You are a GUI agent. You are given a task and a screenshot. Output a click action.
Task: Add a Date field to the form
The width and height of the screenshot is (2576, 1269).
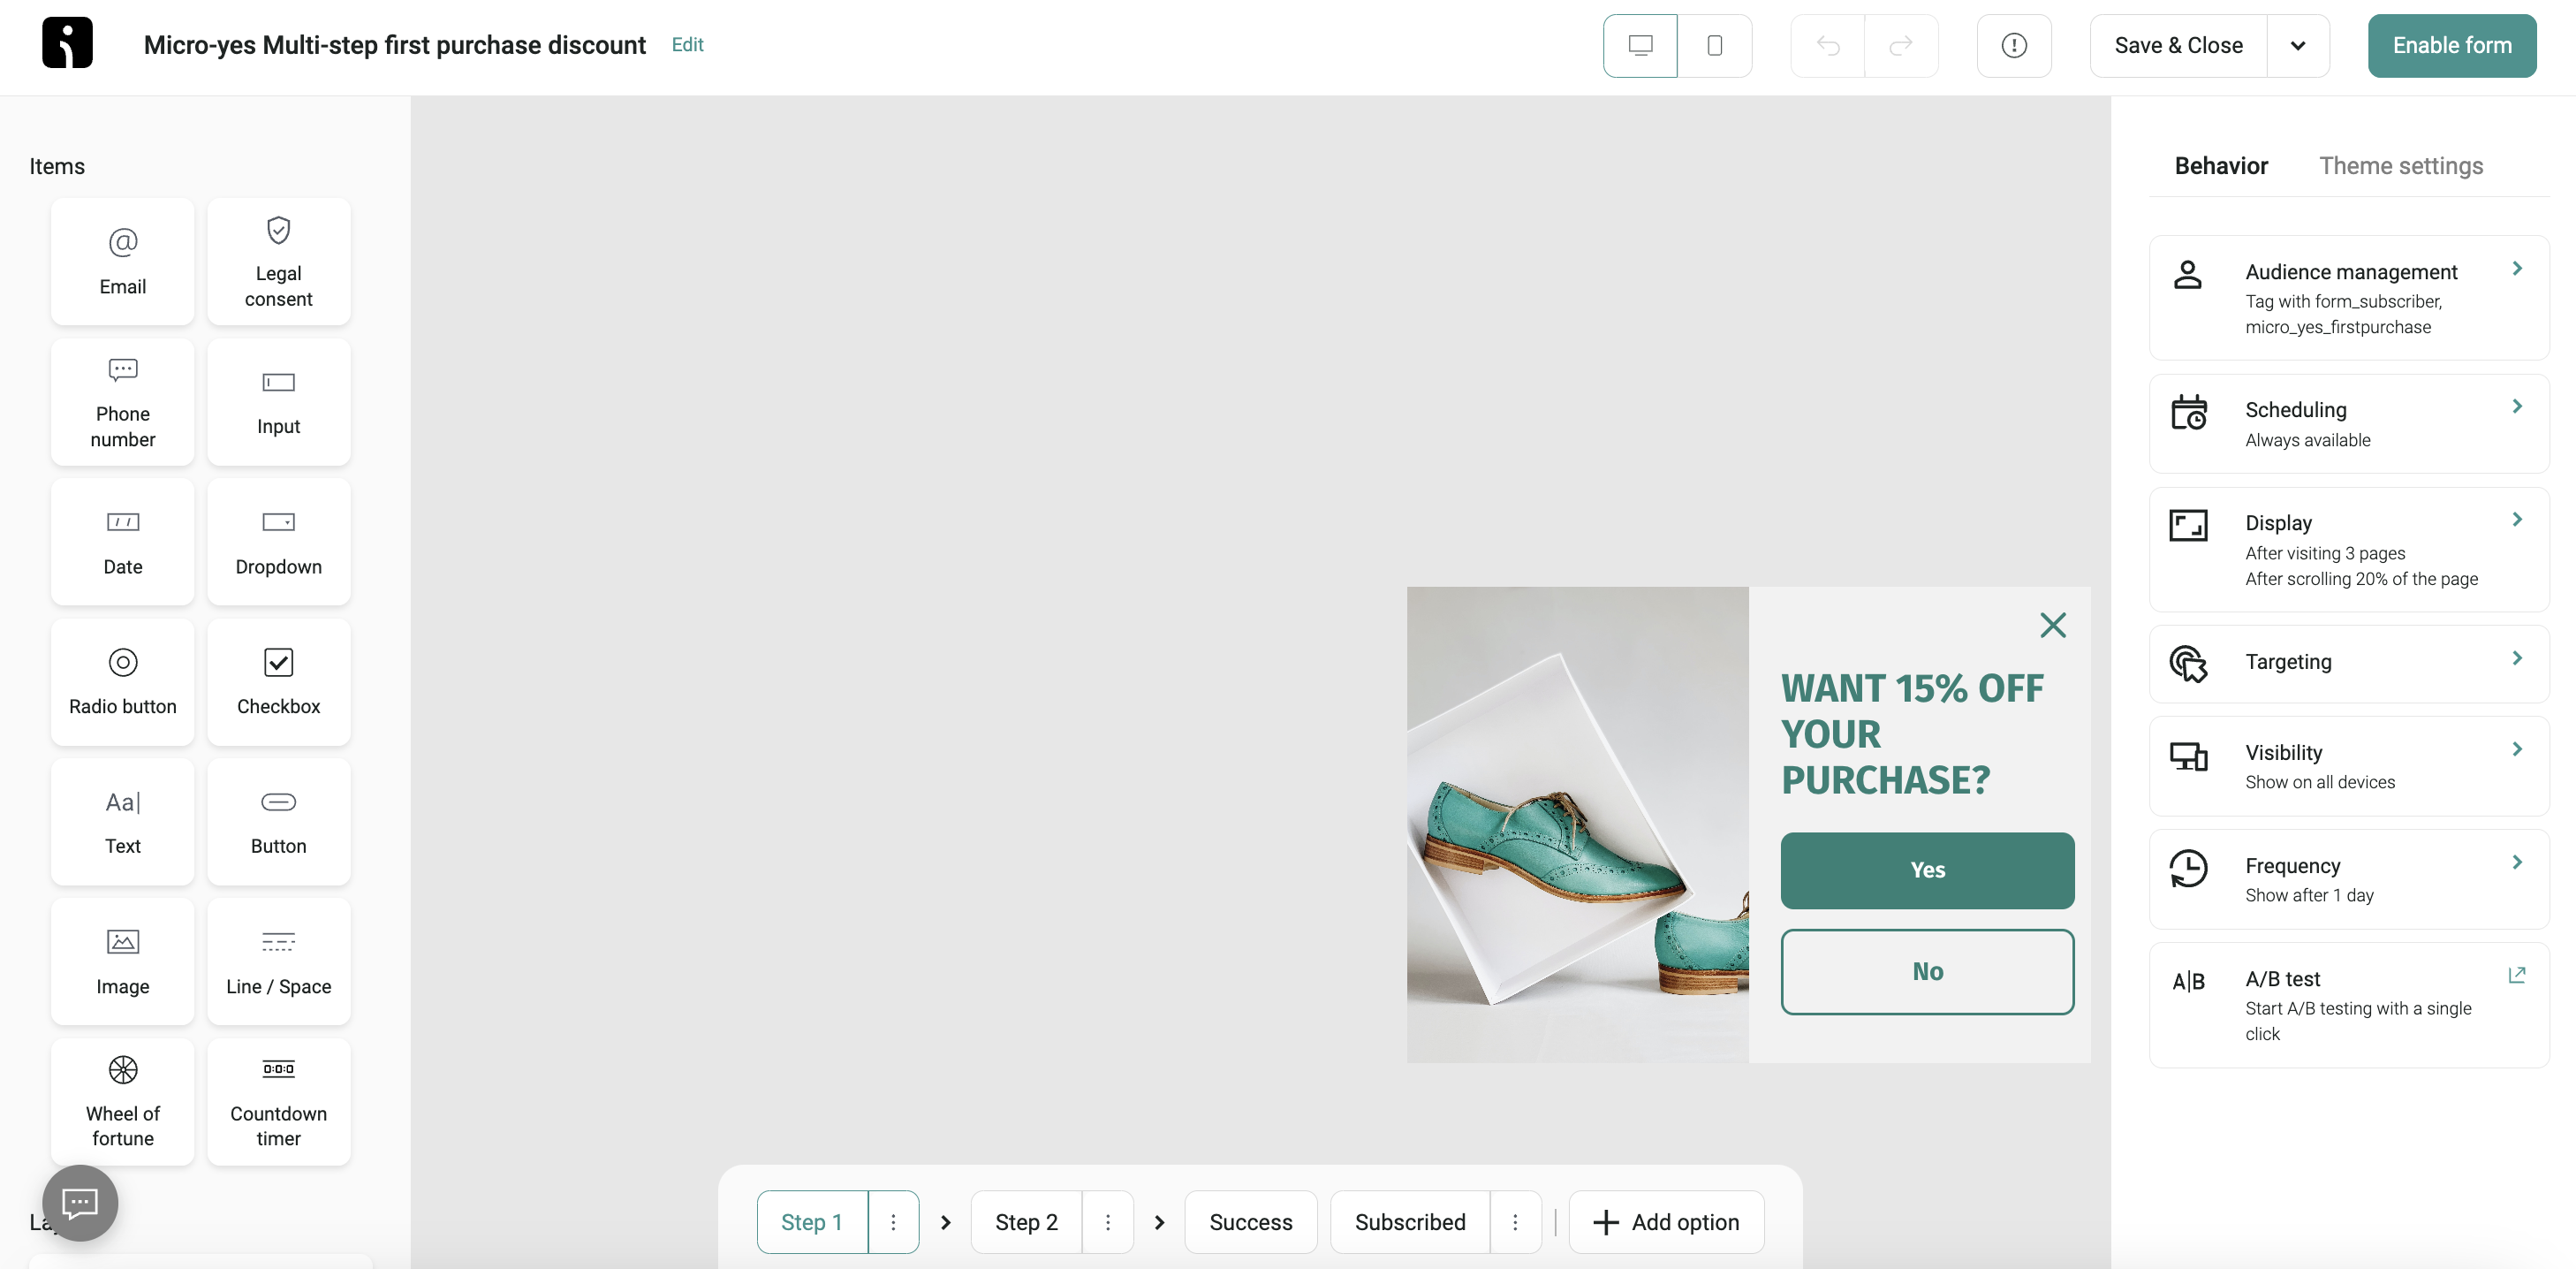pos(122,541)
